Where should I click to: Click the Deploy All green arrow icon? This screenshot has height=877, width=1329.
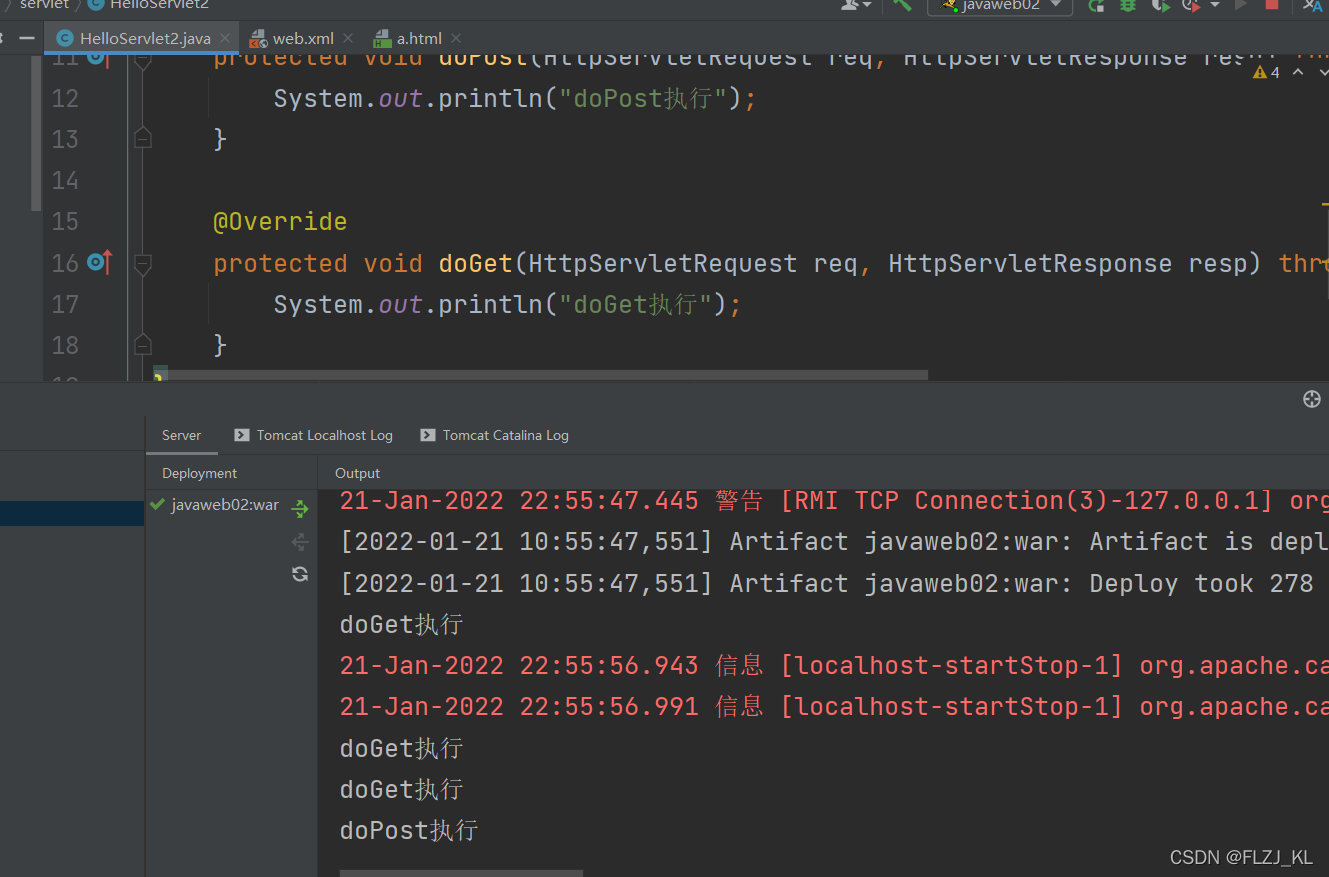299,509
